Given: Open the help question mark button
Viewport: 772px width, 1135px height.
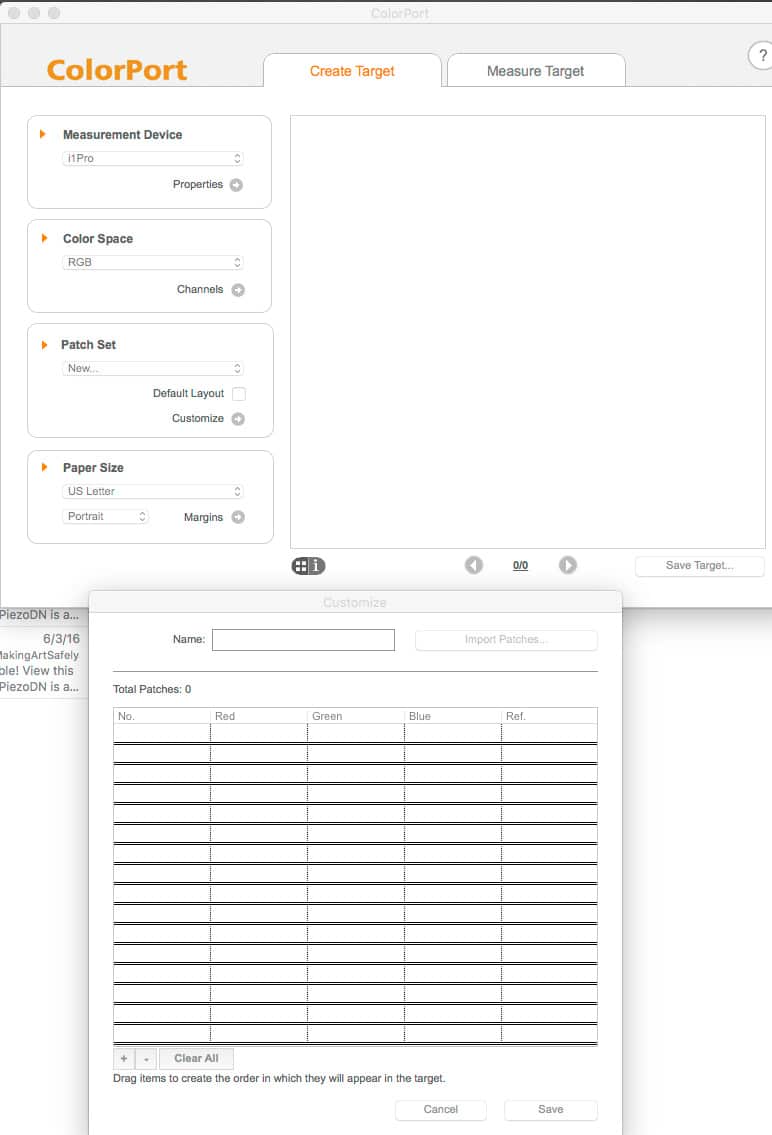Looking at the screenshot, I should [x=761, y=55].
